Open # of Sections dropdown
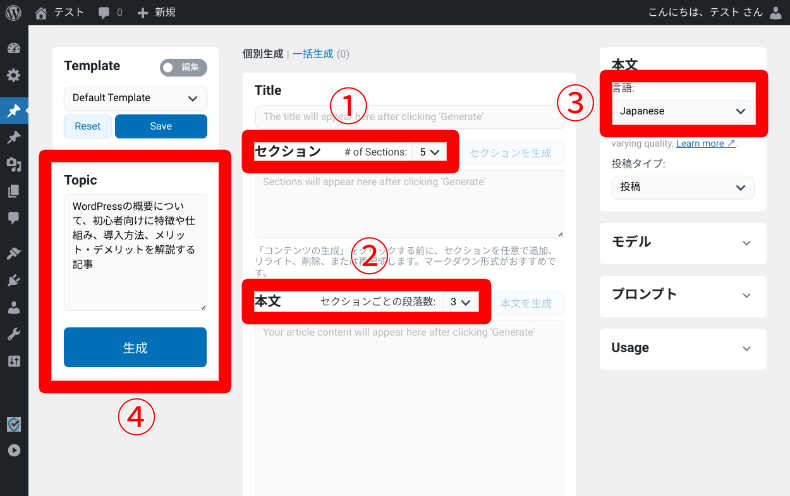The height and width of the screenshot is (496, 790). pos(429,152)
